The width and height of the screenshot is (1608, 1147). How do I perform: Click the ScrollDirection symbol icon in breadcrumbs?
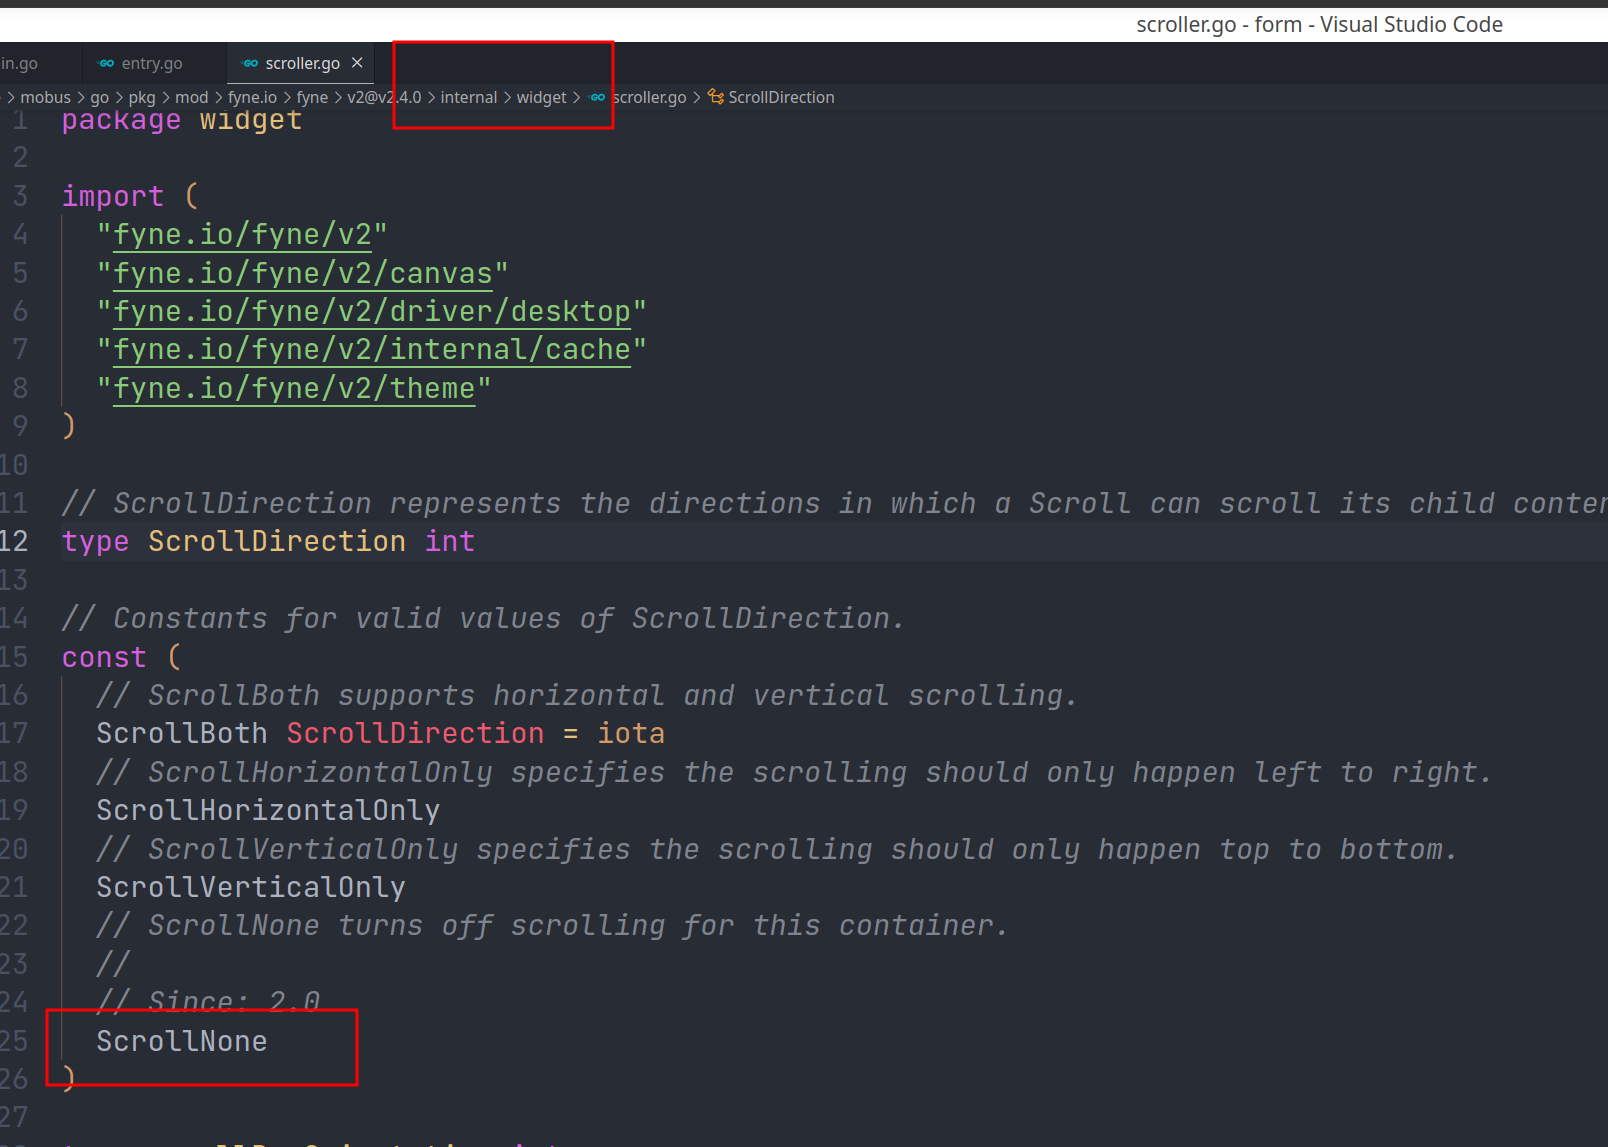716,97
